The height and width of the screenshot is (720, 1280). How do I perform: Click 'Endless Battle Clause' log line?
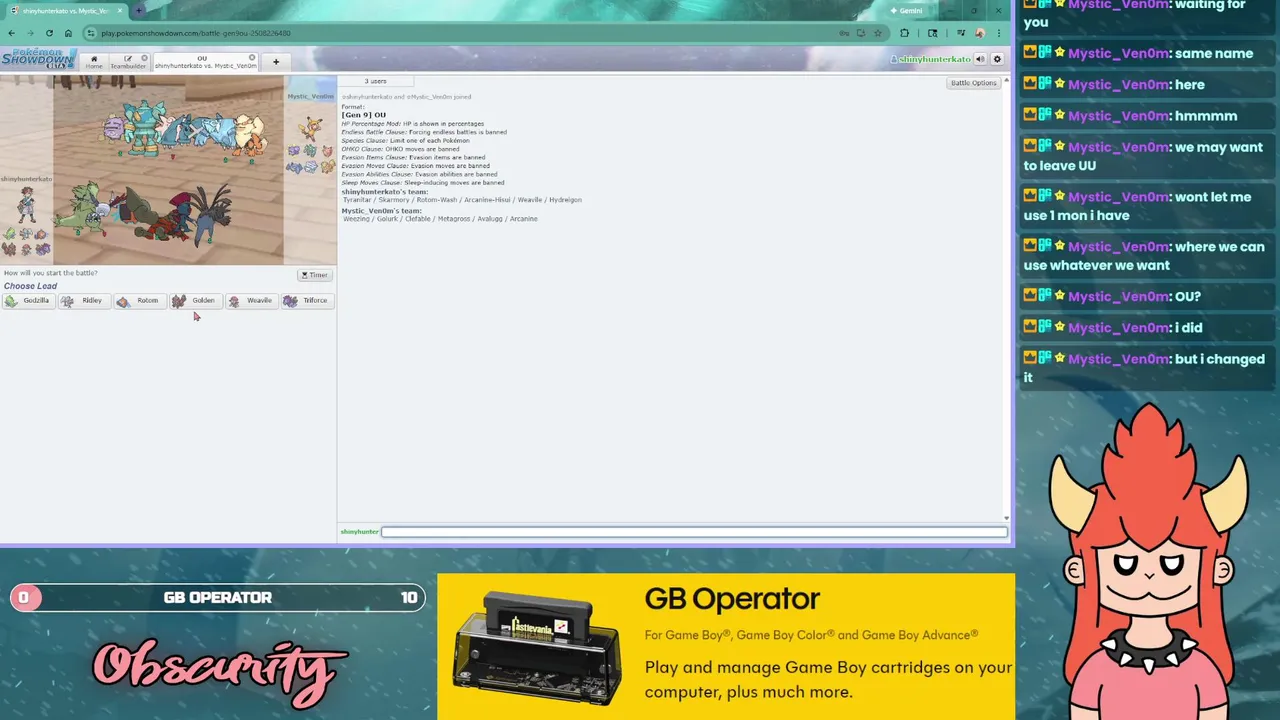424,132
